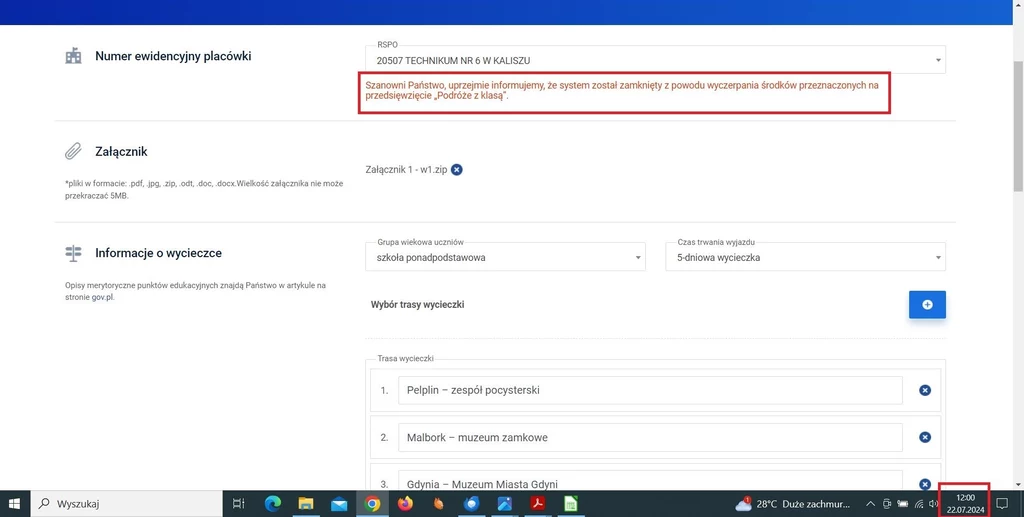Switch to Google Chrome on taskbar

[x=372, y=504]
